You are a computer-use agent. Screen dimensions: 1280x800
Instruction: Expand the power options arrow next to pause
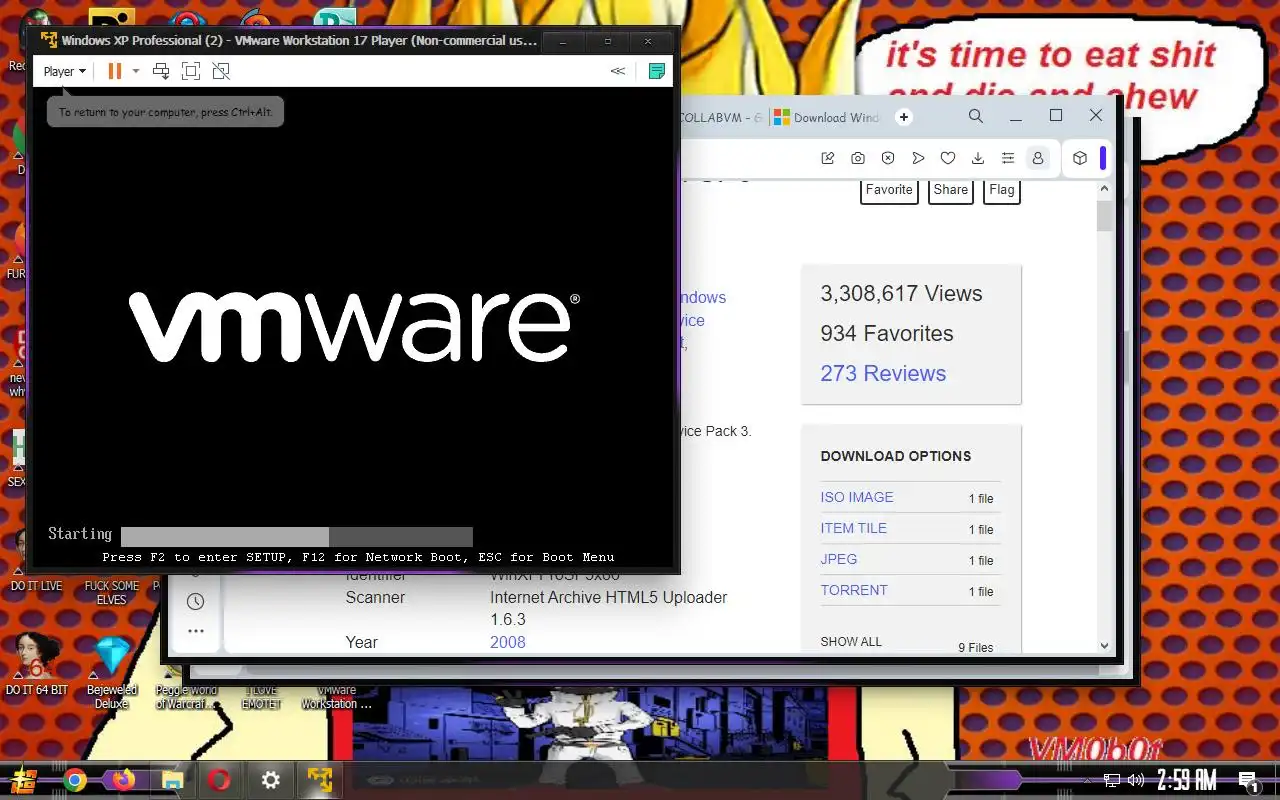[x=136, y=71]
